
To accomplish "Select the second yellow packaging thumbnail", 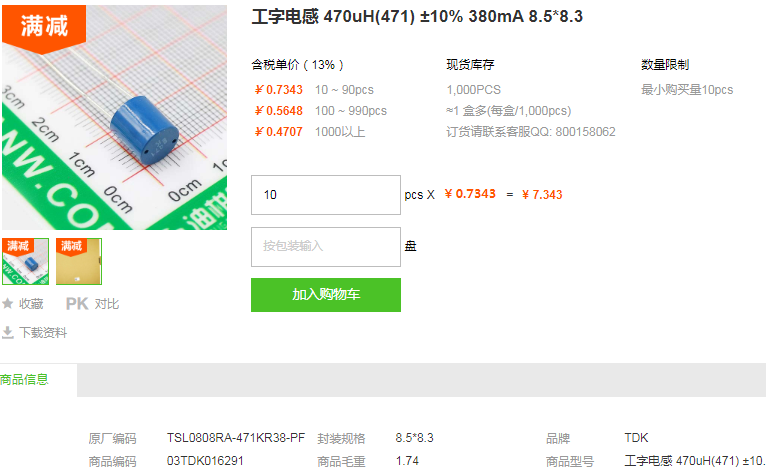I will pyautogui.click(x=79, y=261).
